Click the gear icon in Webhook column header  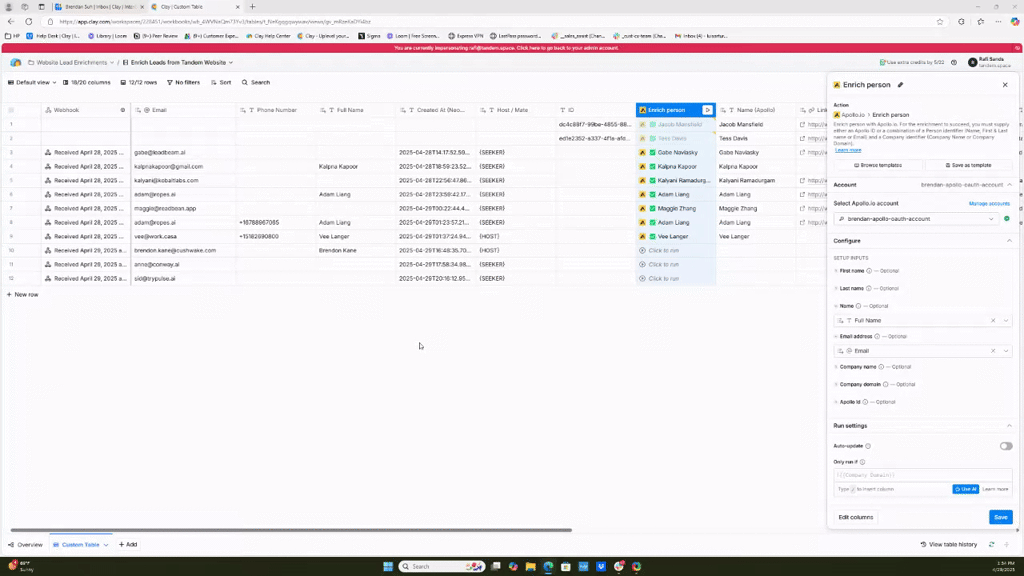click(x=123, y=110)
